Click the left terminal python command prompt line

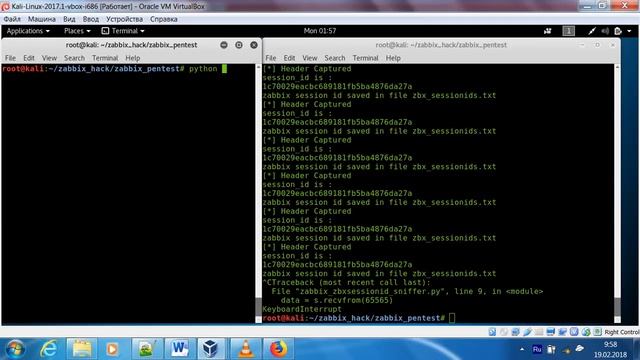click(x=114, y=69)
